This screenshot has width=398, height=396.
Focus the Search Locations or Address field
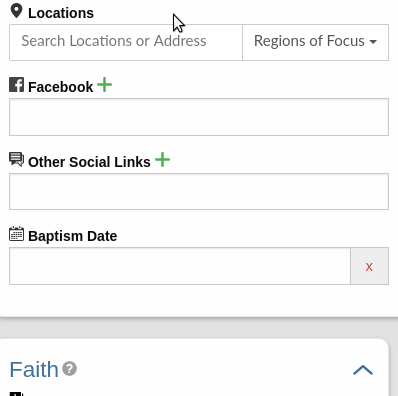coord(126,42)
